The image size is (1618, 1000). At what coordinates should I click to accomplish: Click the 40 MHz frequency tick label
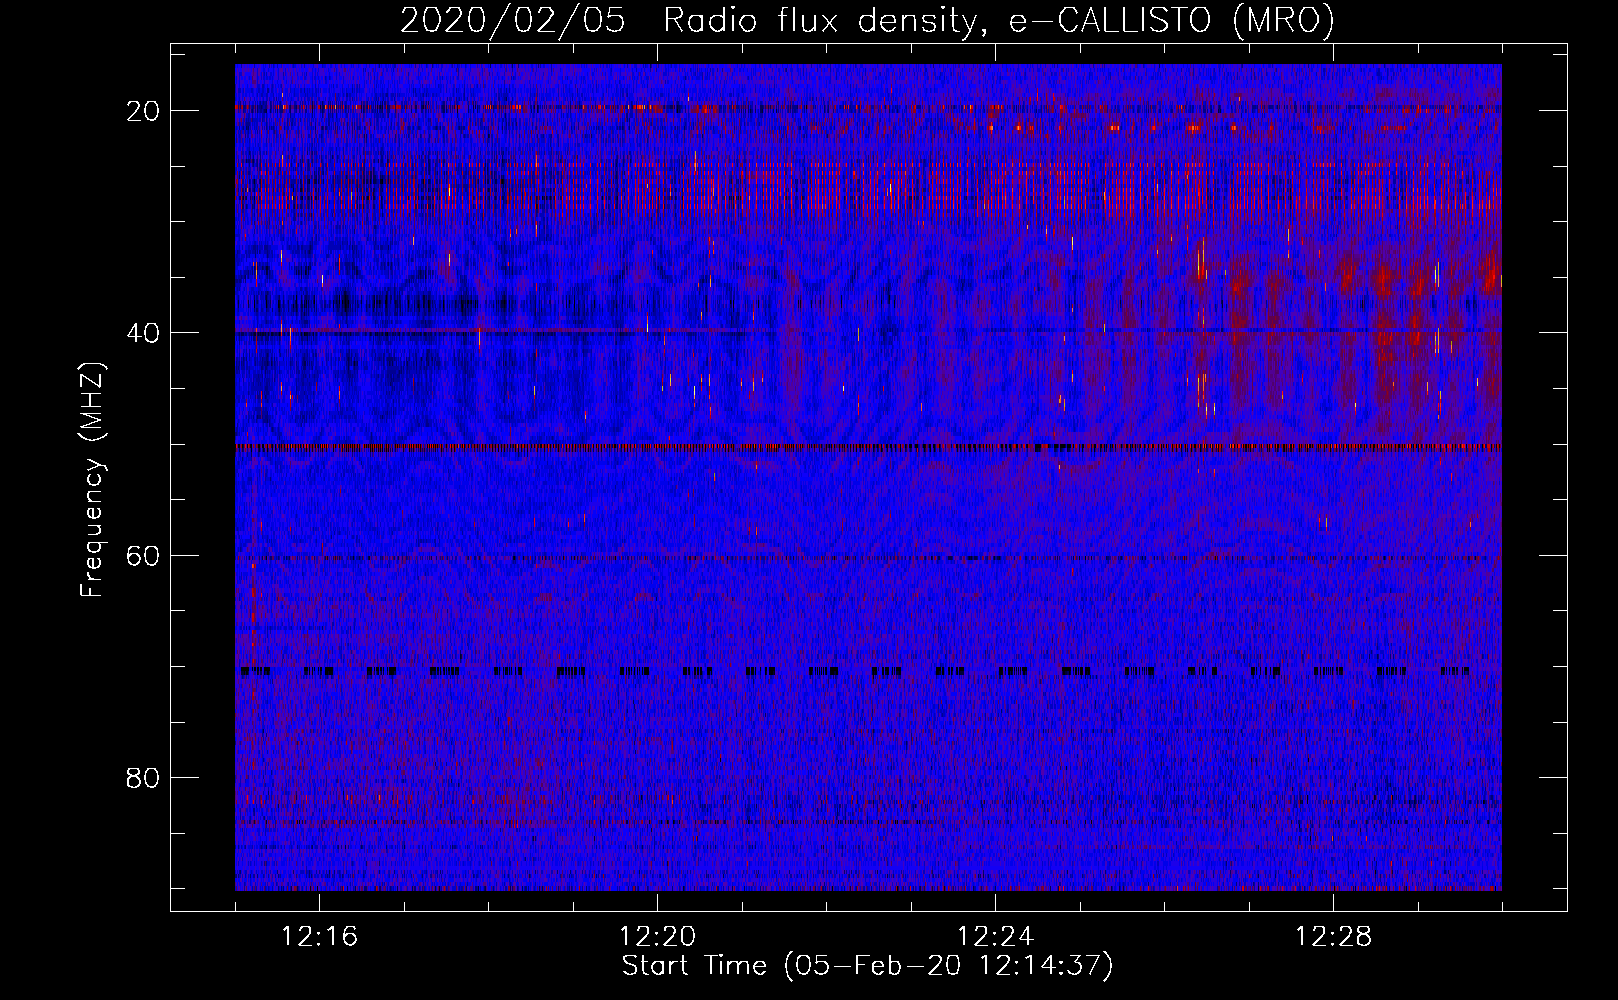pos(143,333)
